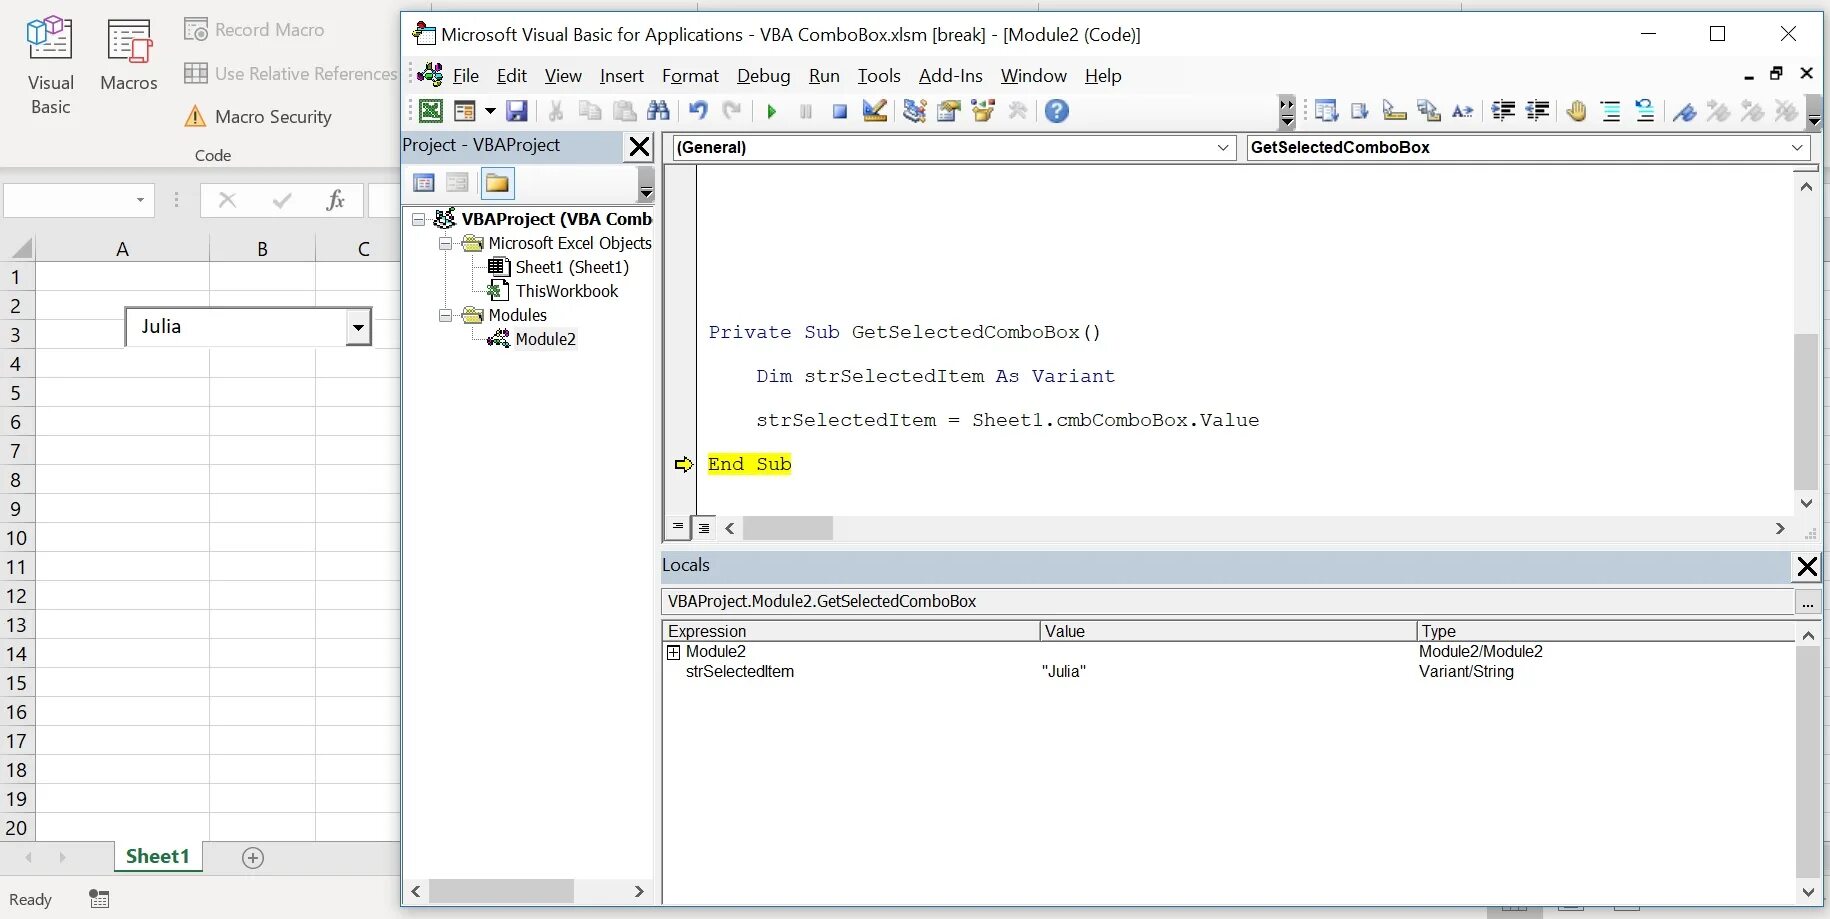1830x919 pixels.
Task: Save the VBA ComboBox workbook
Action: tap(516, 111)
